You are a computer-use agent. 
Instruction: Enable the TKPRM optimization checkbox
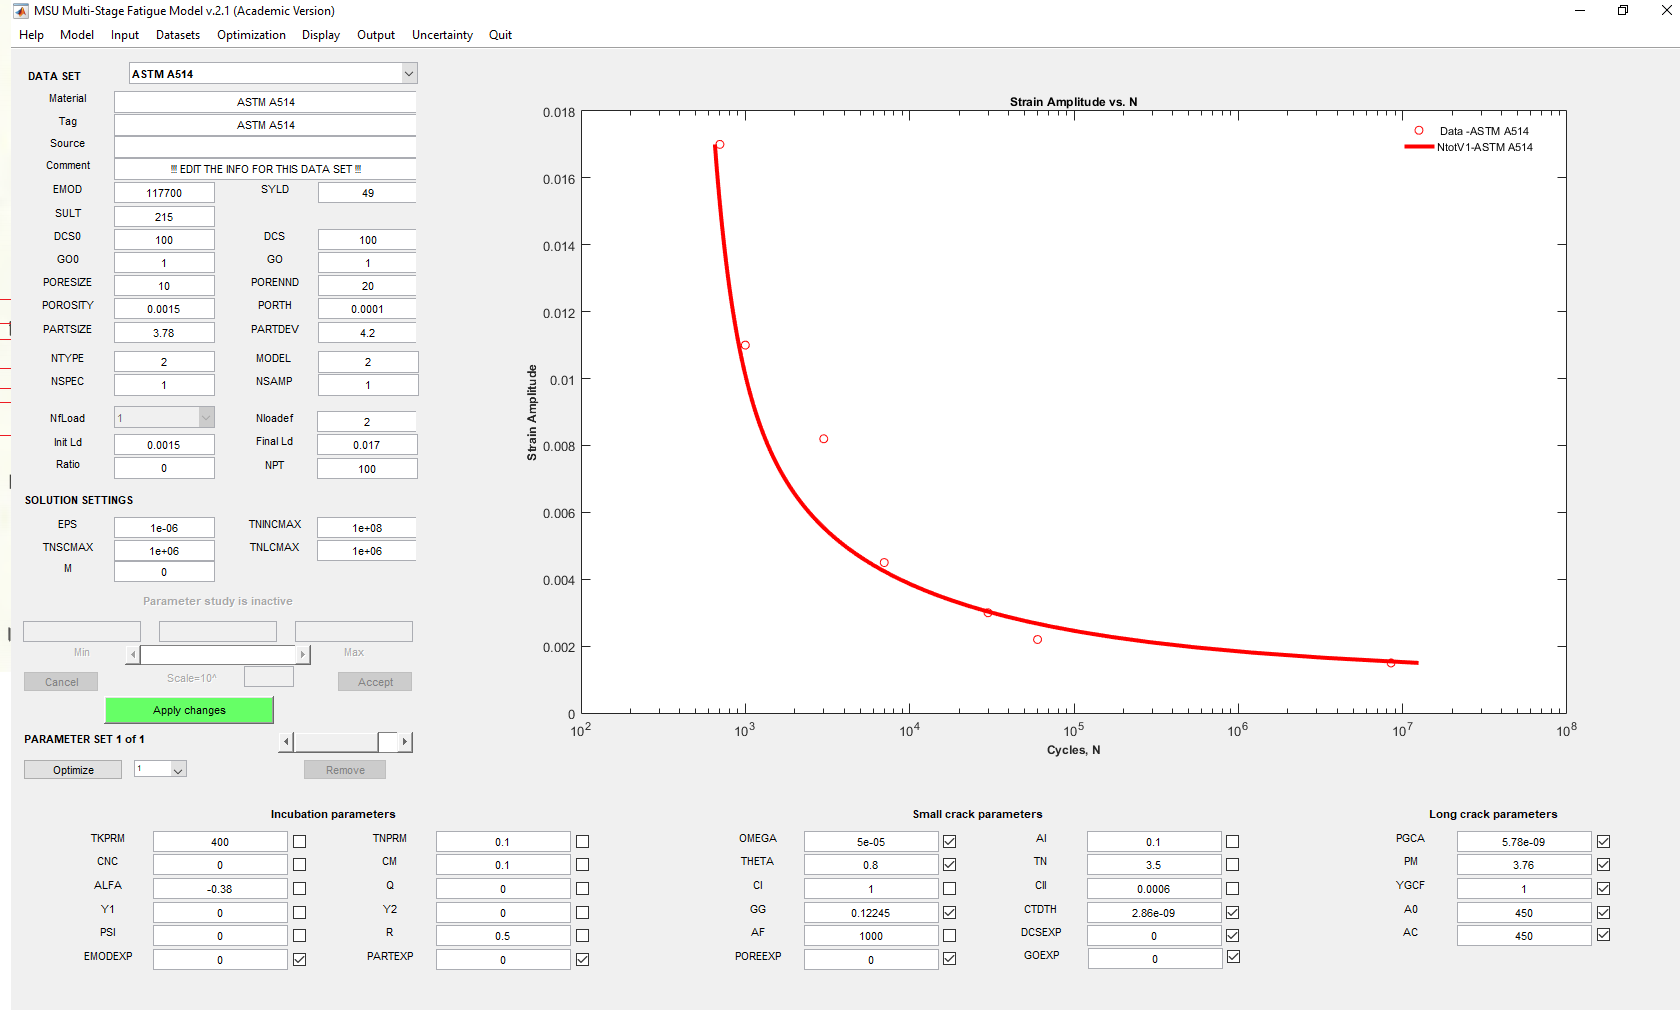299,842
